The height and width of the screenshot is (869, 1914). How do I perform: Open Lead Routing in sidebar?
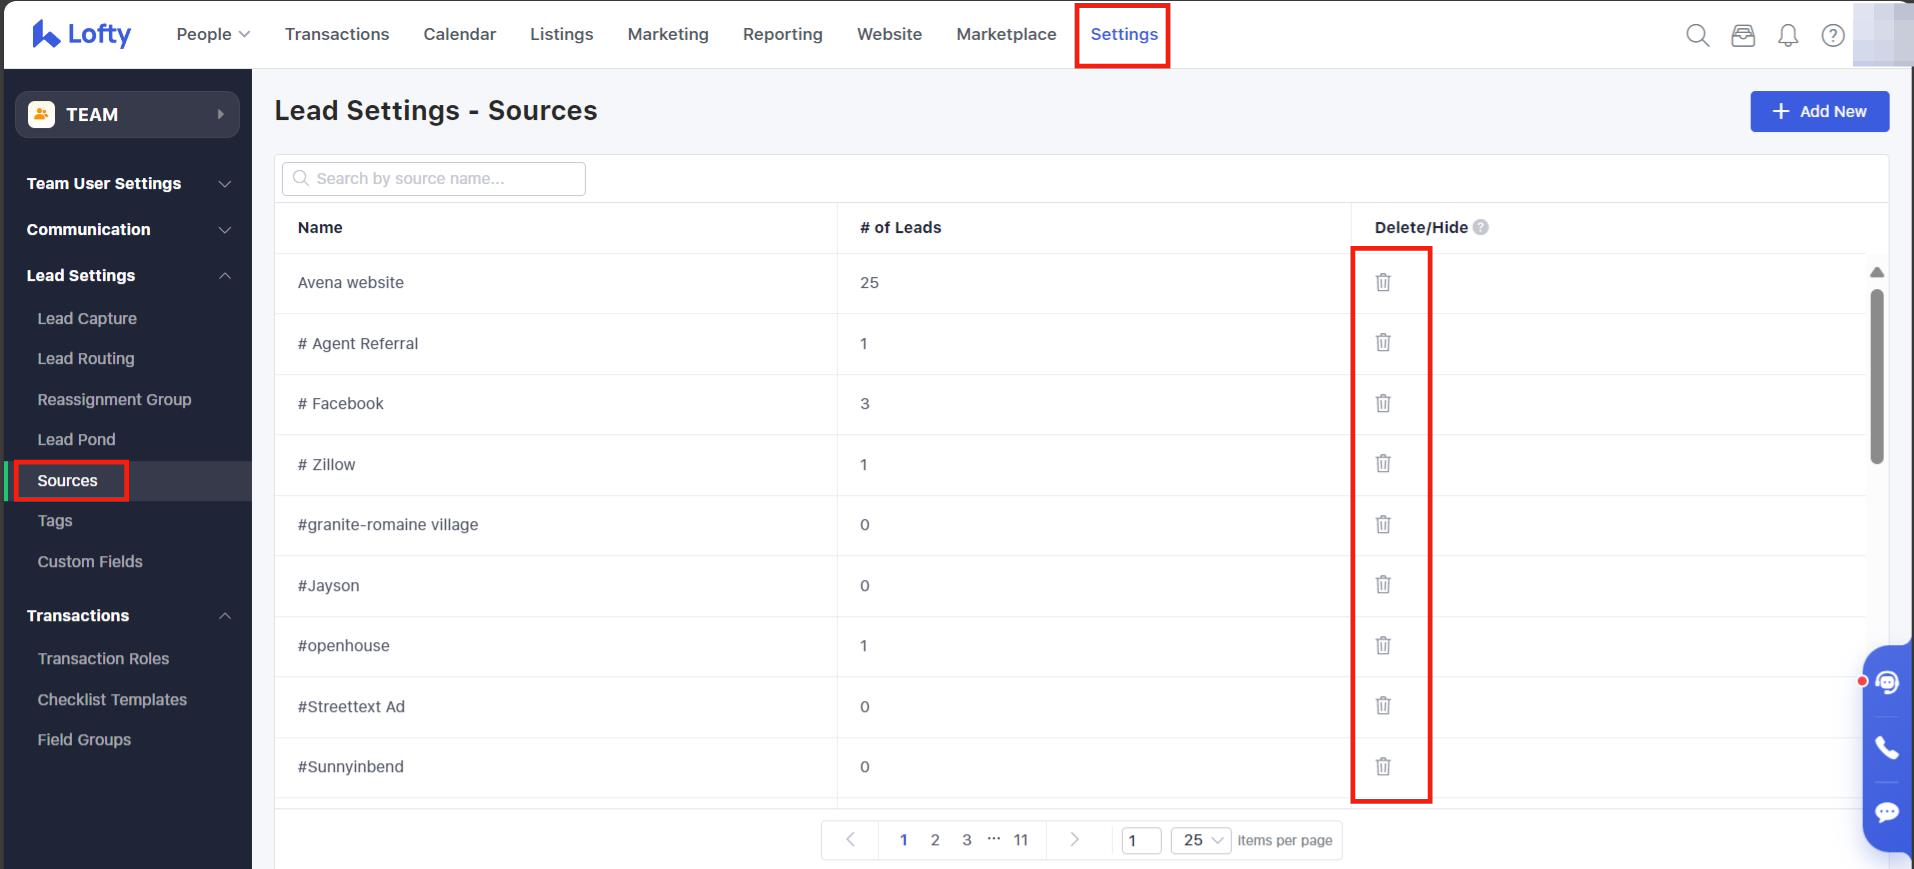[86, 358]
